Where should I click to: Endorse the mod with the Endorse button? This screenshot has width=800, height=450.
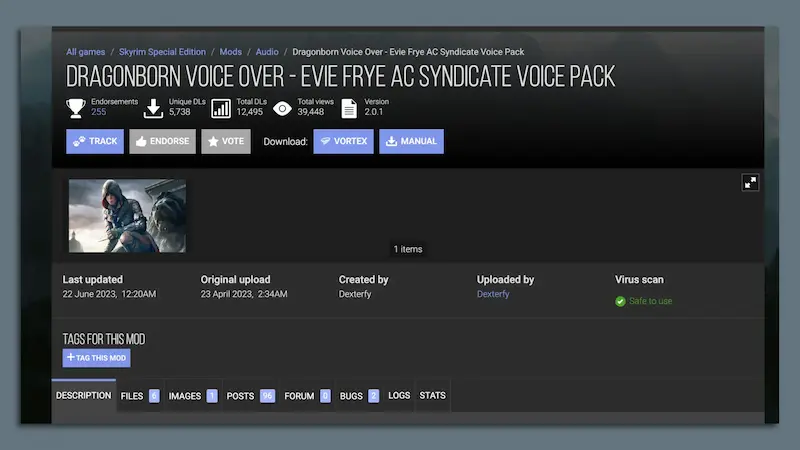[162, 141]
